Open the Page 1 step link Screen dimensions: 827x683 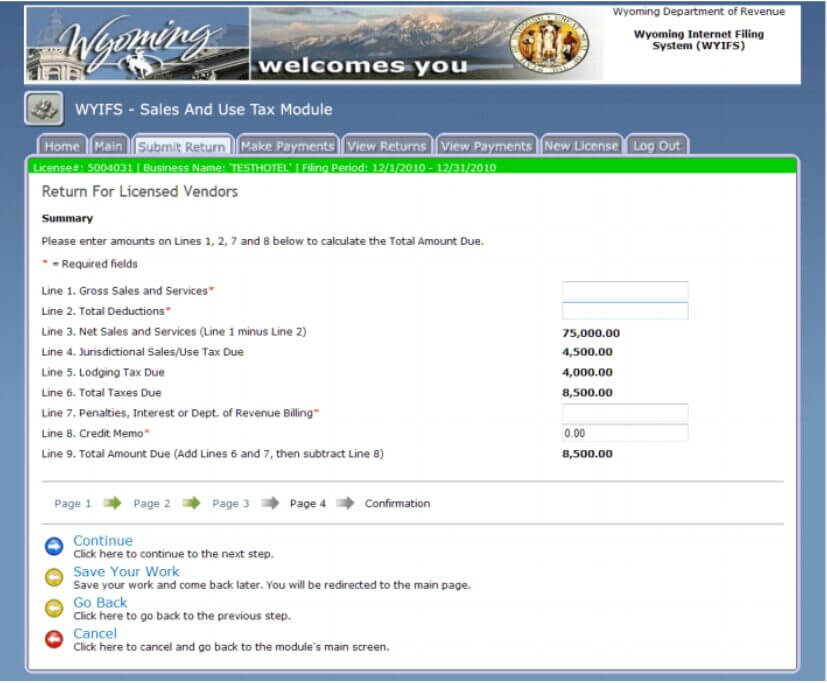coord(72,503)
